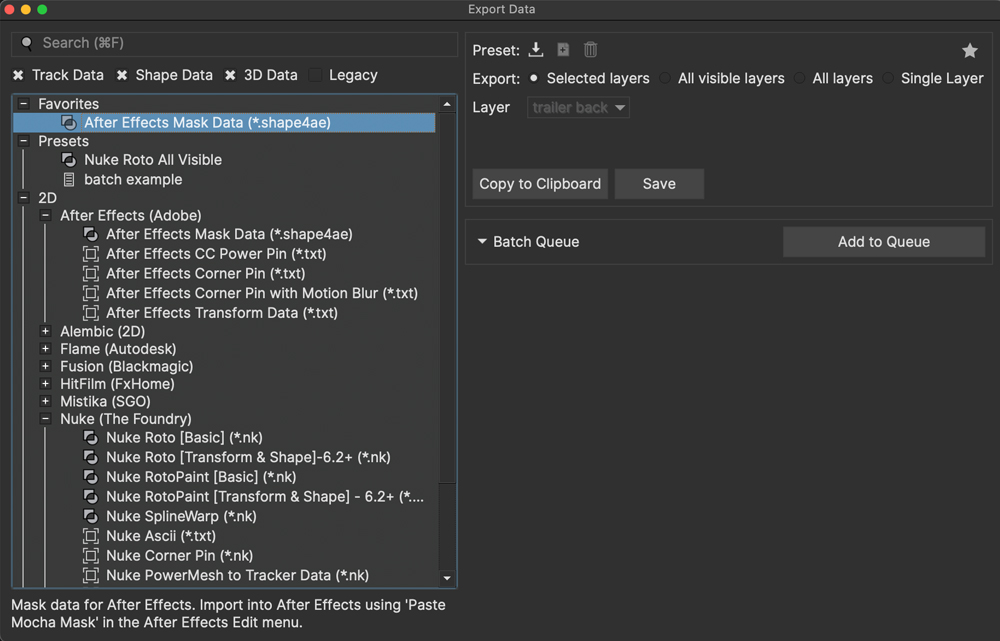Select 'Nuke Roto All Visible' preset text
Screen dimensions: 1000x641
click(x=153, y=160)
